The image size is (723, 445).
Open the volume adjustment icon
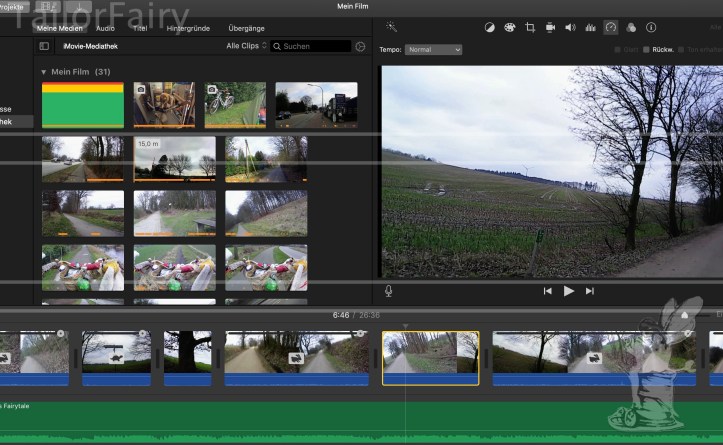[x=570, y=27]
